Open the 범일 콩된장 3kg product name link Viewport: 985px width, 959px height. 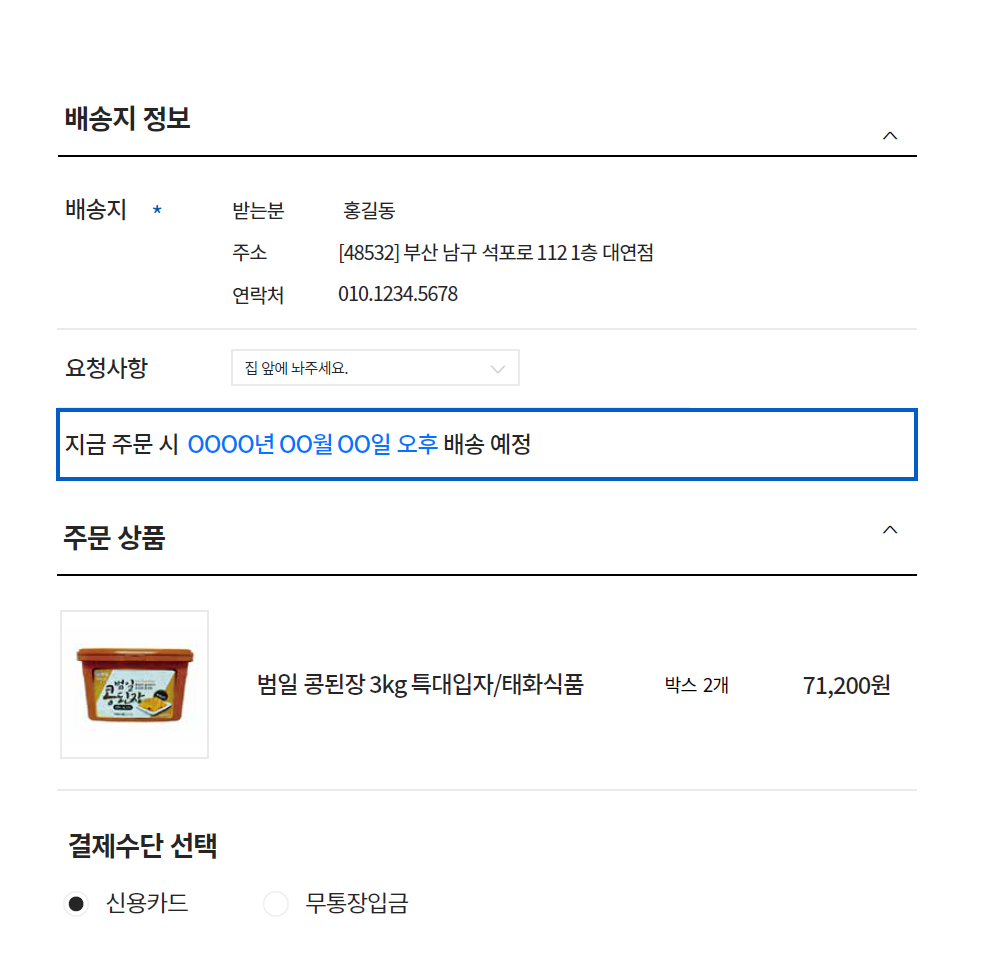[420, 685]
